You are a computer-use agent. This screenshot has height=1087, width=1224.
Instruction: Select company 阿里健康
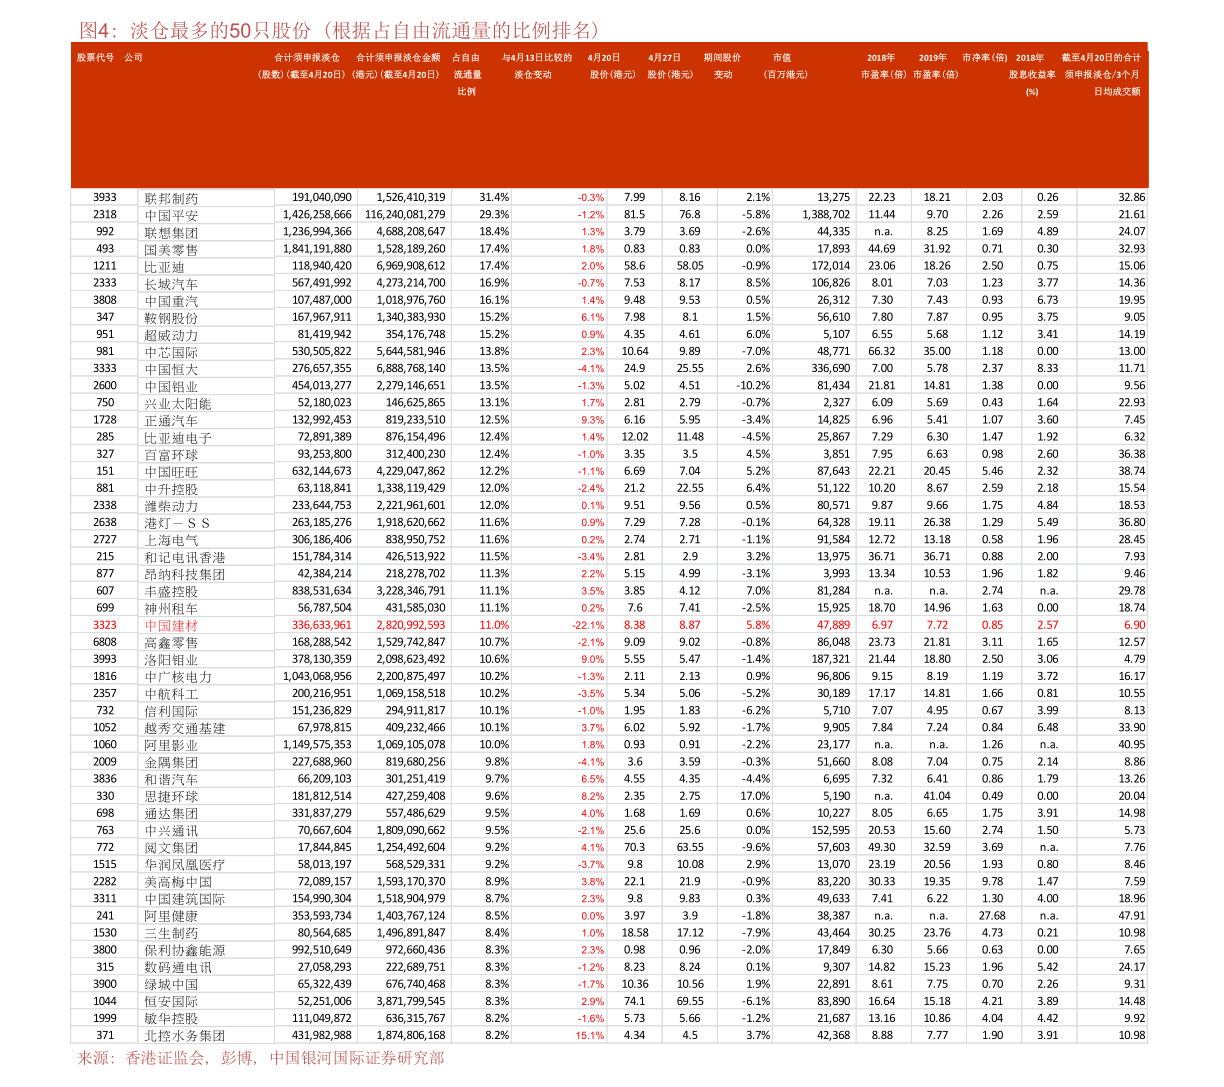(171, 916)
